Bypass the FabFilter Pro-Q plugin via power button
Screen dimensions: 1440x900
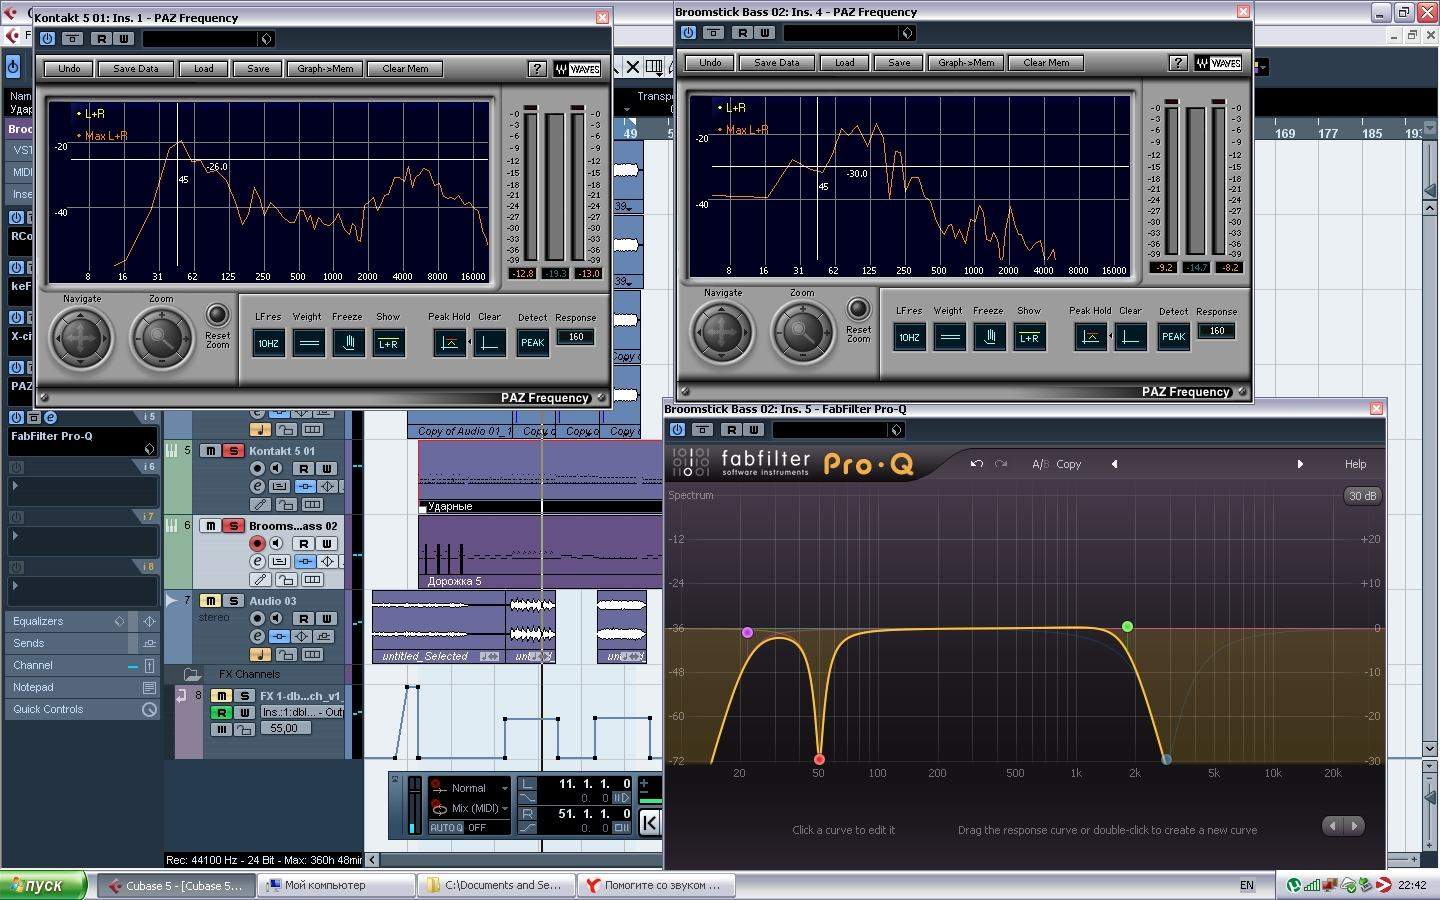[677, 430]
